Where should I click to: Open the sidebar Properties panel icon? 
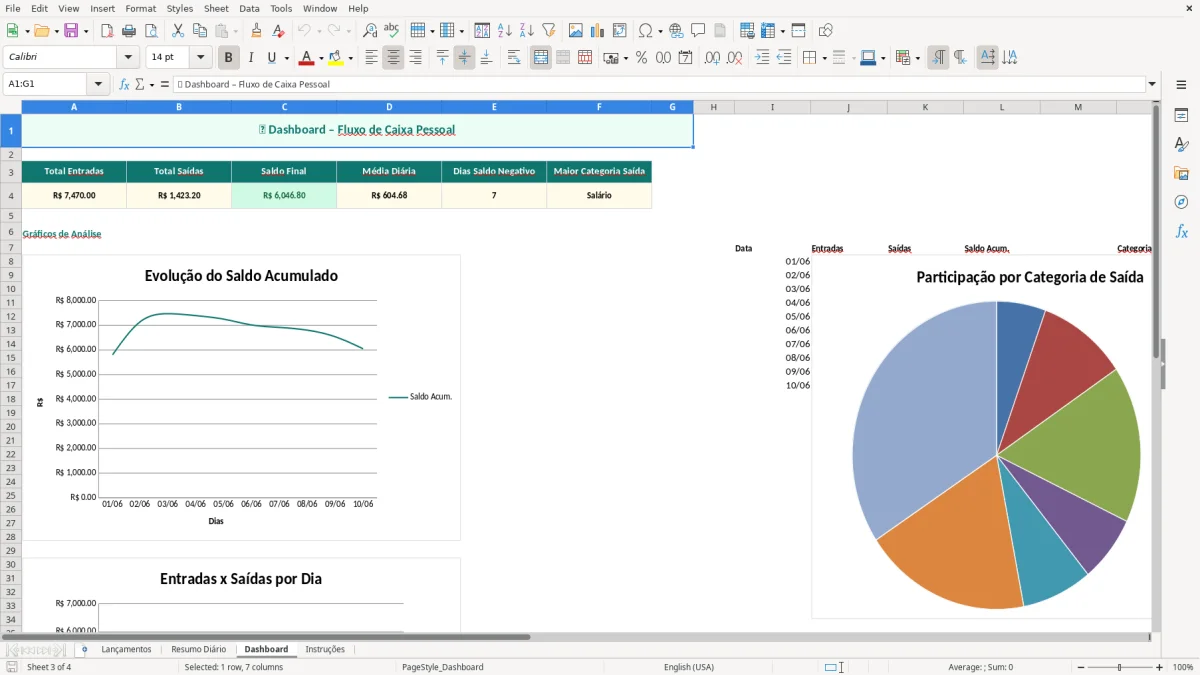click(1181, 116)
